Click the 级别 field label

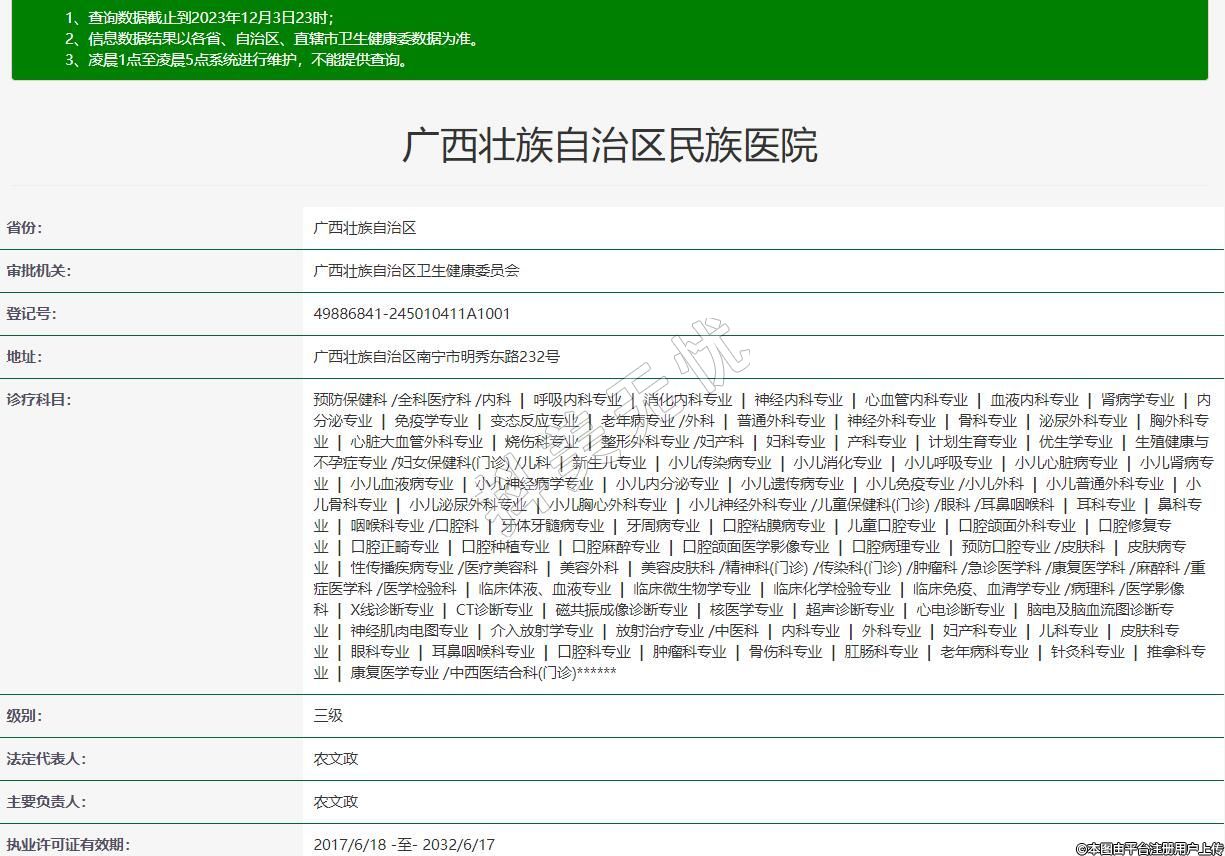(x=25, y=716)
